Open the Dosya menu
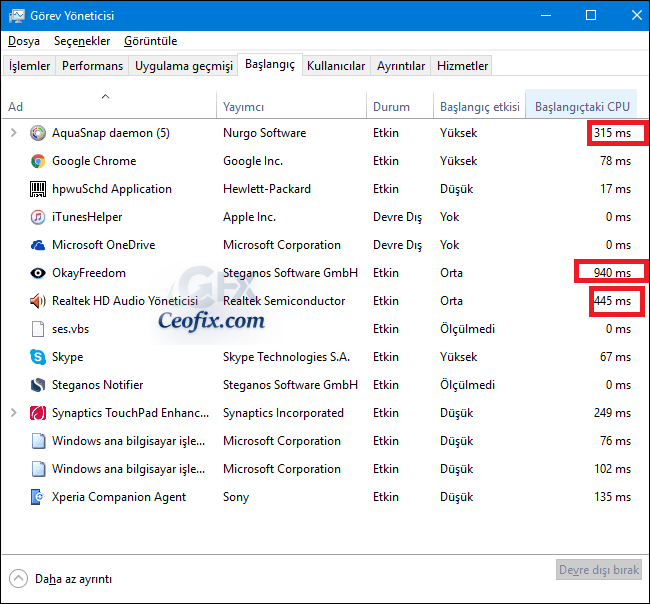The image size is (650, 604). click(x=24, y=41)
